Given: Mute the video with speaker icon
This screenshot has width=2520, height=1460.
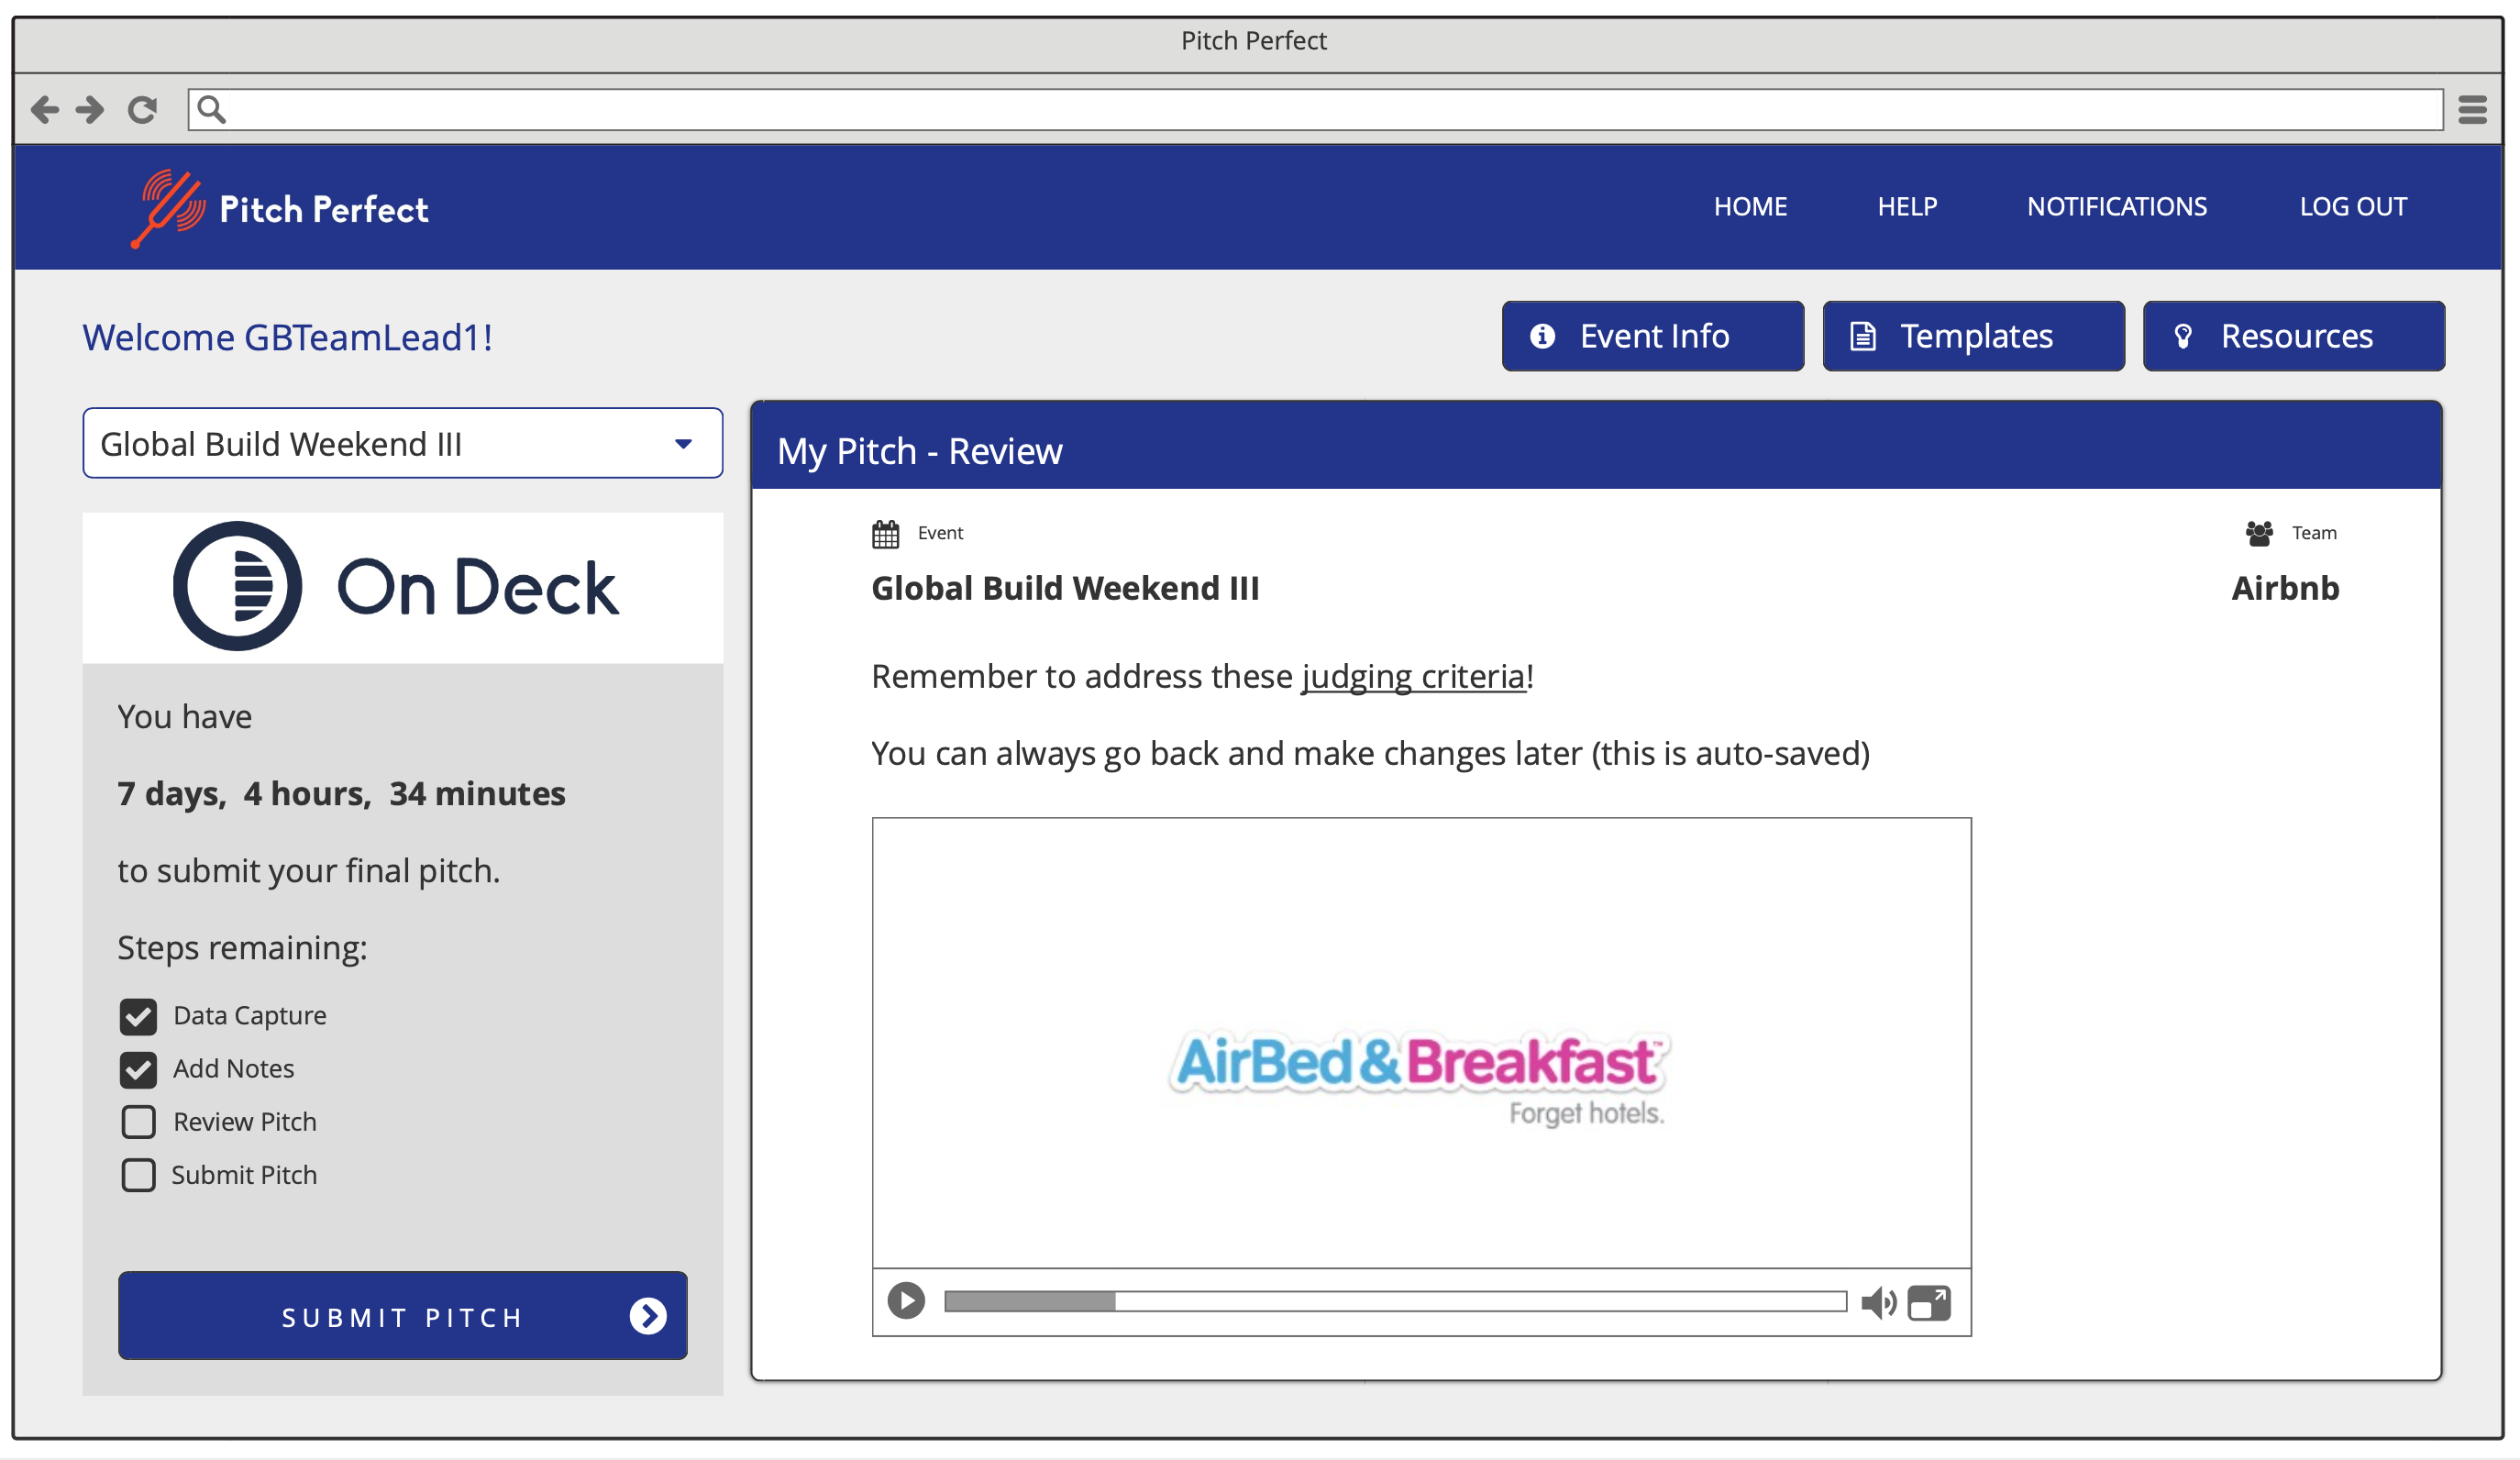Looking at the screenshot, I should pyautogui.click(x=1878, y=1302).
